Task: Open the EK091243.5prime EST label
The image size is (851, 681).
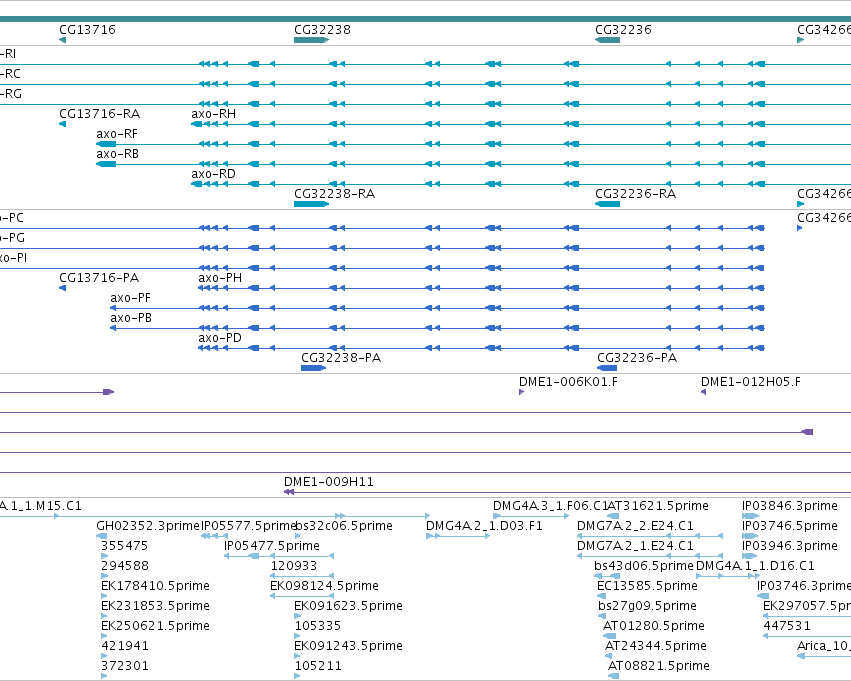Action: tap(348, 647)
